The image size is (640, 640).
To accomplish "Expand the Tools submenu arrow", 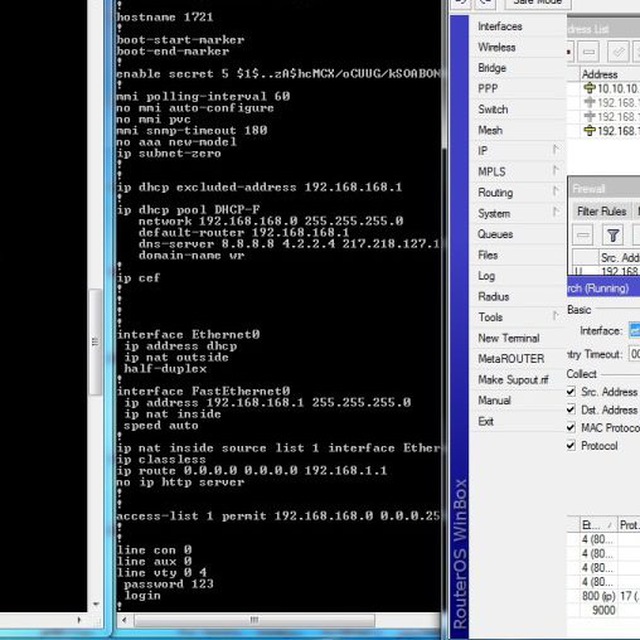I will click(556, 316).
